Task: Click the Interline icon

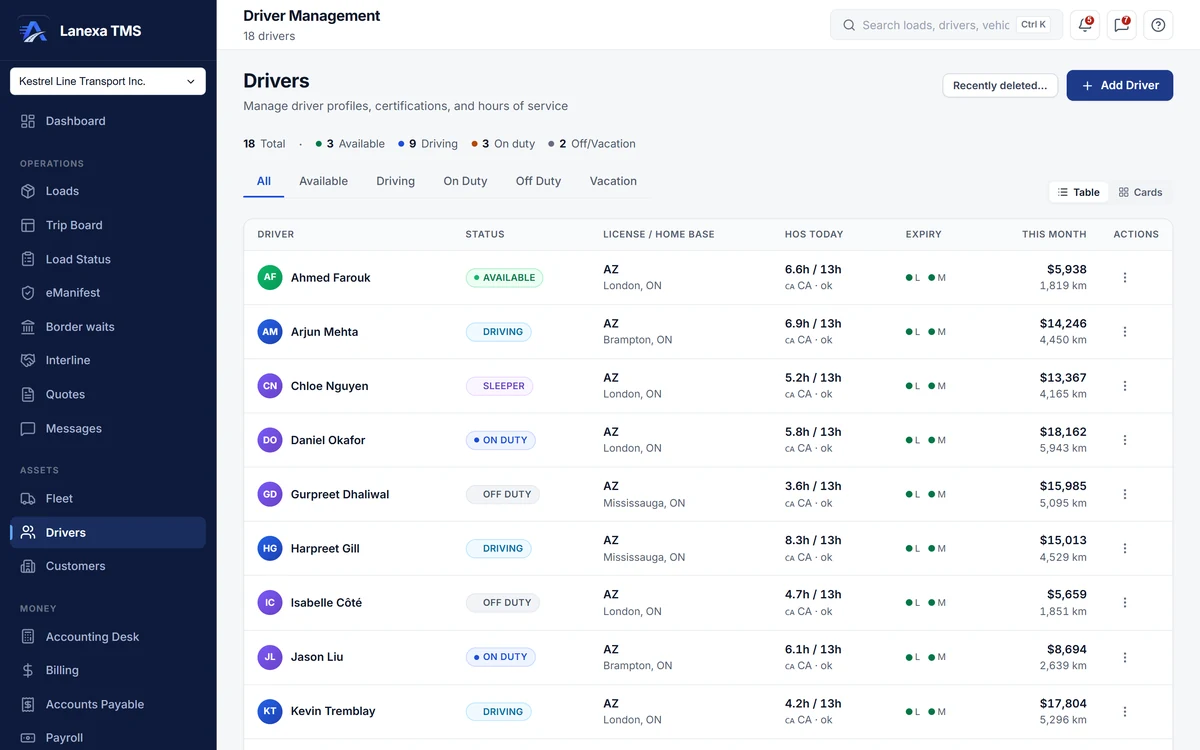Action: 28,360
